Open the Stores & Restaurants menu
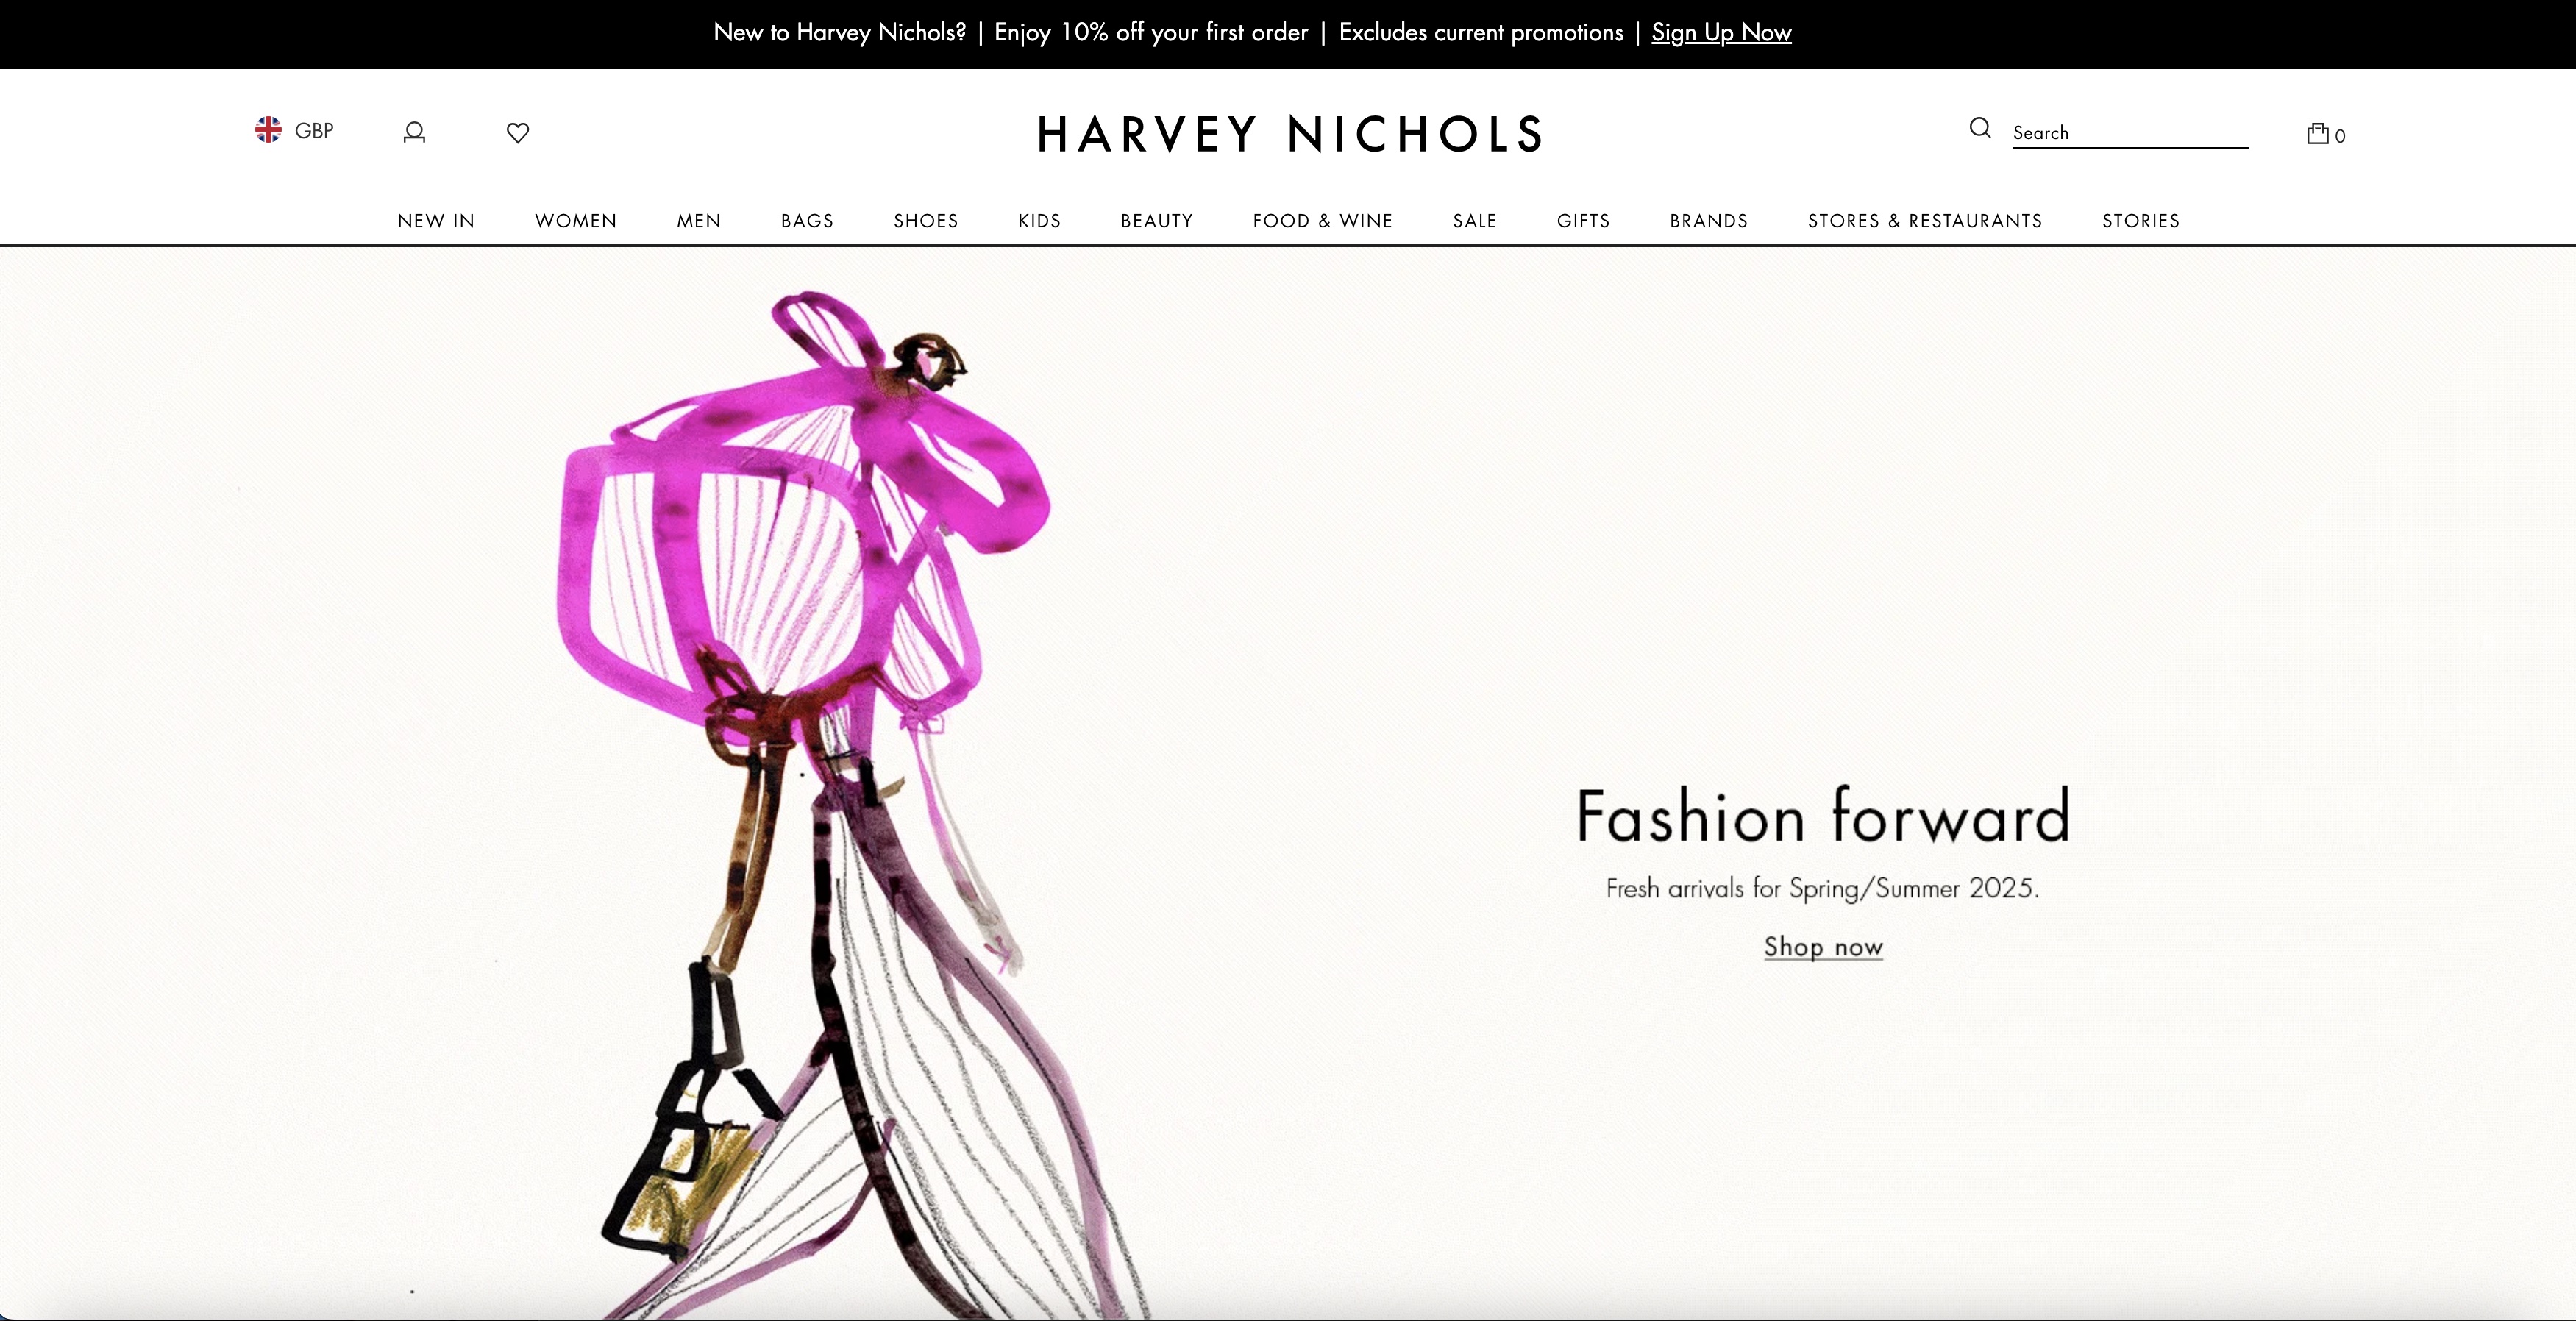2576x1321 pixels. 1925,221
